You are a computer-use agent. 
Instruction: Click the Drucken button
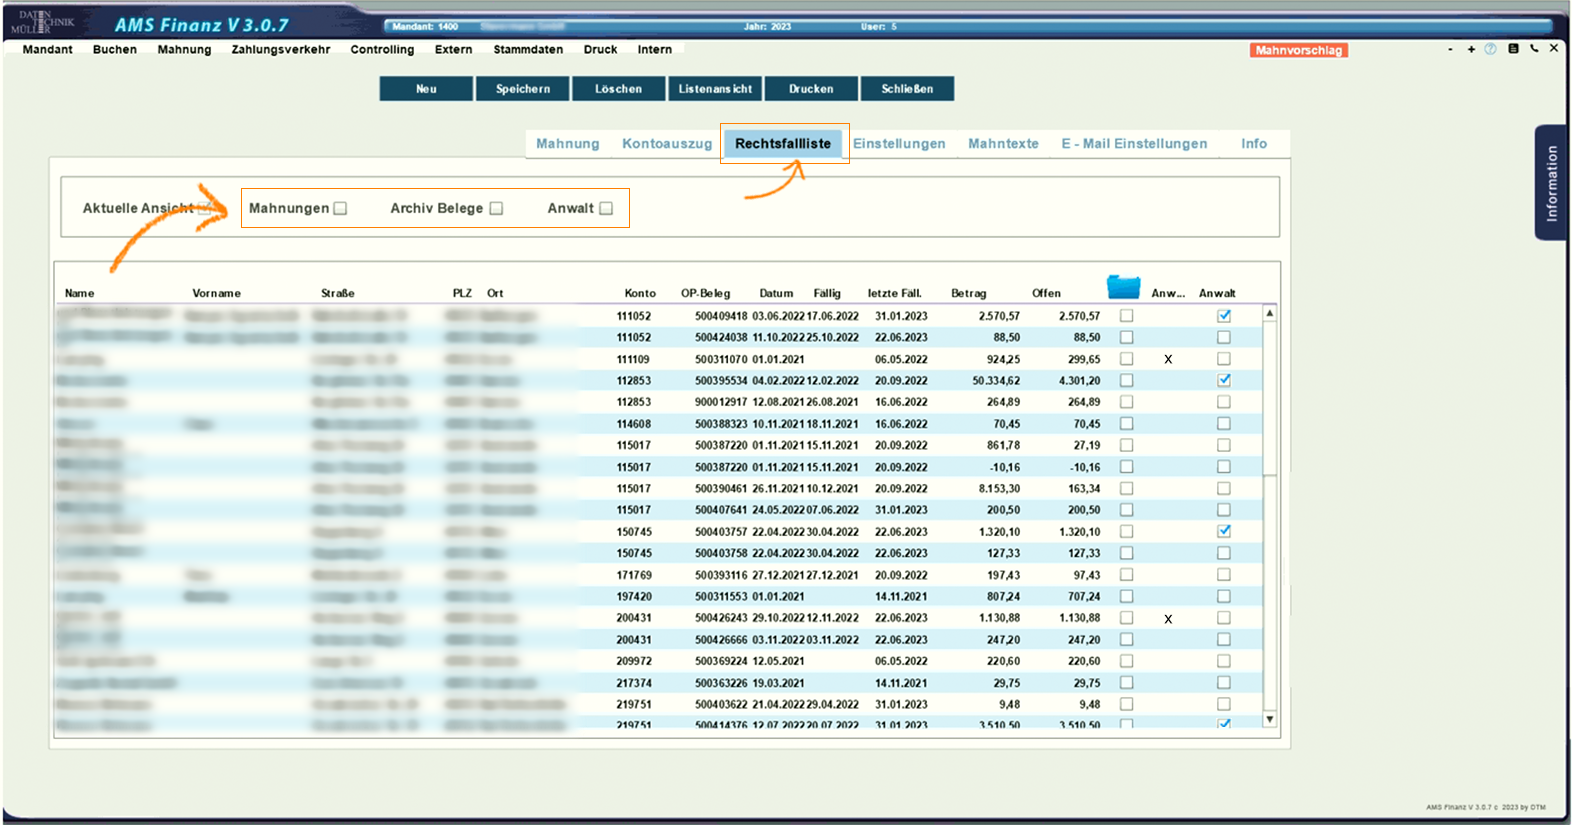pos(810,89)
